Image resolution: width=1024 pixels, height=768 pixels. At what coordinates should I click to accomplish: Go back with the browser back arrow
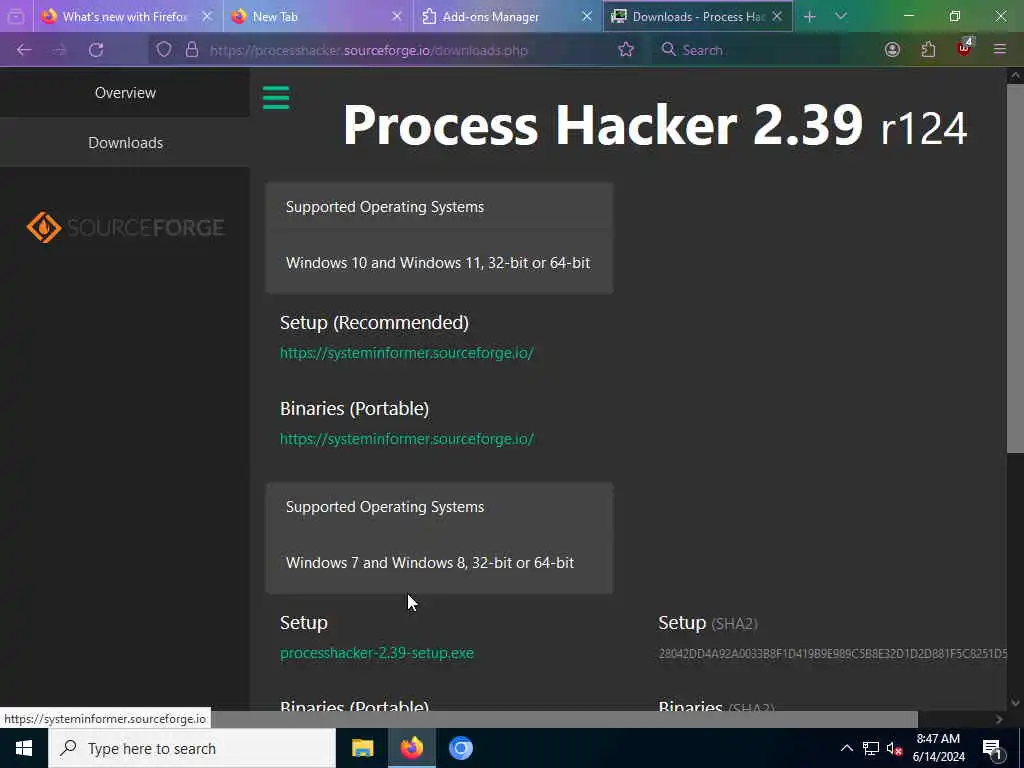[24, 50]
